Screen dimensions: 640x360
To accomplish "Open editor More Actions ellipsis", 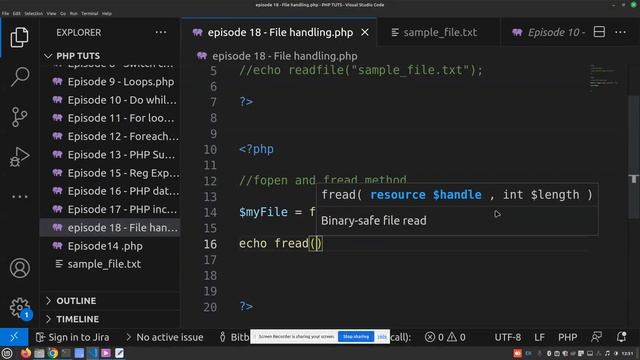I will (x=620, y=32).
